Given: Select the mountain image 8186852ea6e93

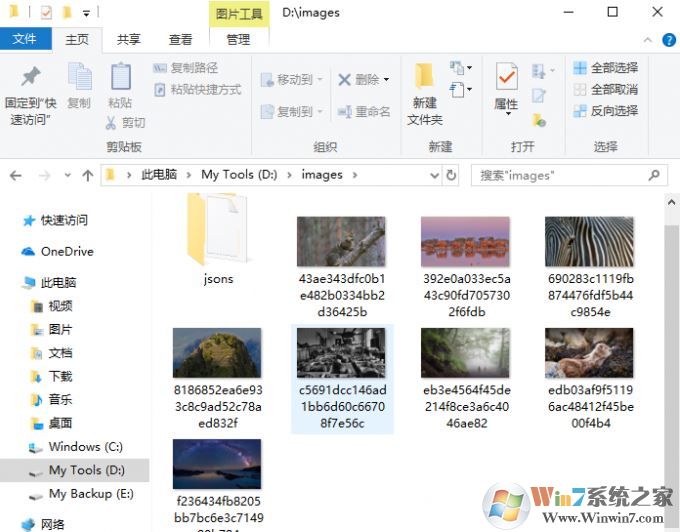Looking at the screenshot, I should coord(218,379).
